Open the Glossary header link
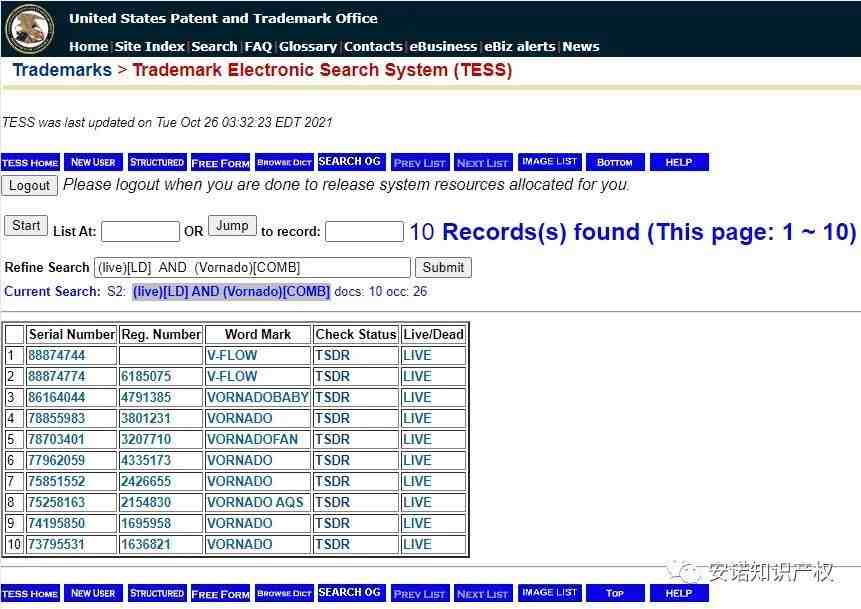 (x=308, y=47)
